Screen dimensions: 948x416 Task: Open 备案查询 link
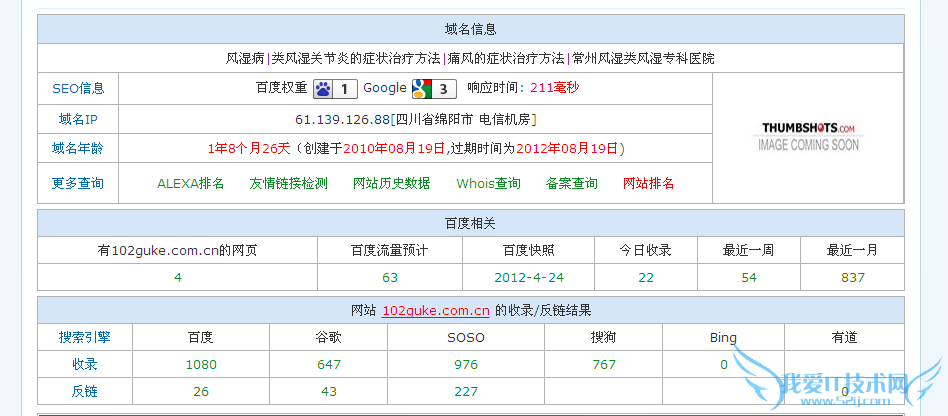pos(571,183)
